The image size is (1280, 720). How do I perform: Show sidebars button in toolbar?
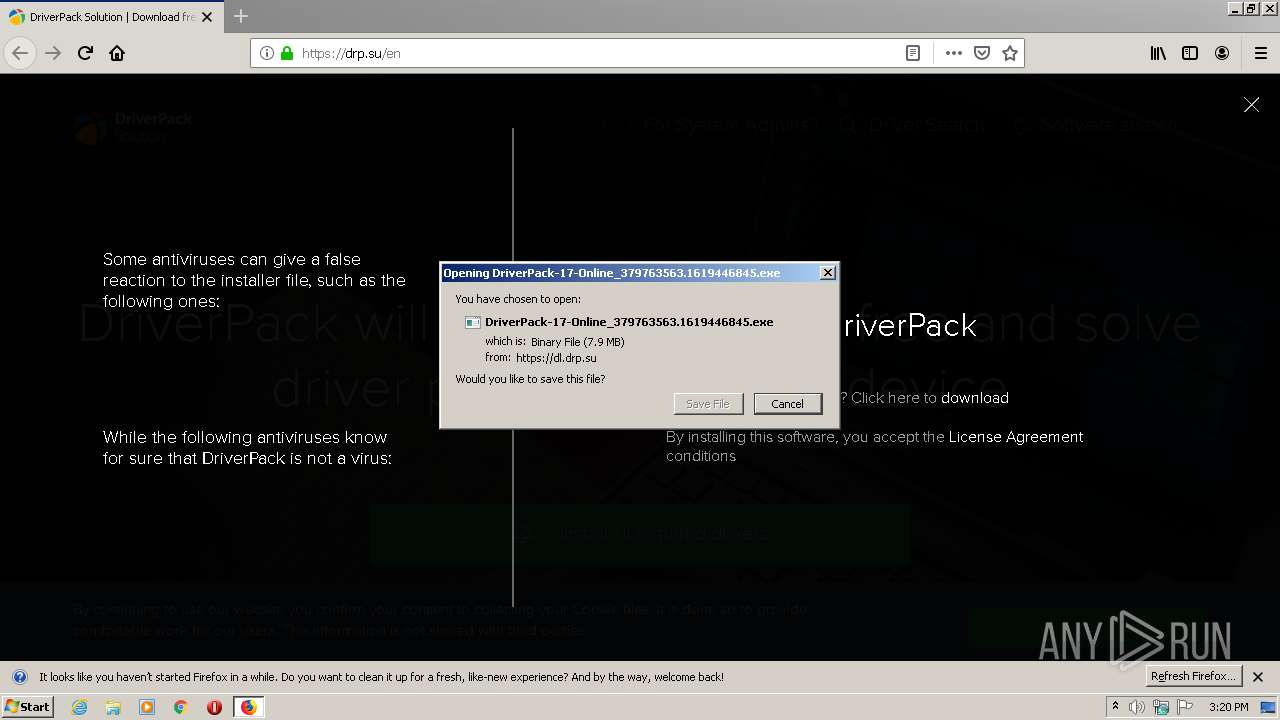1190,53
